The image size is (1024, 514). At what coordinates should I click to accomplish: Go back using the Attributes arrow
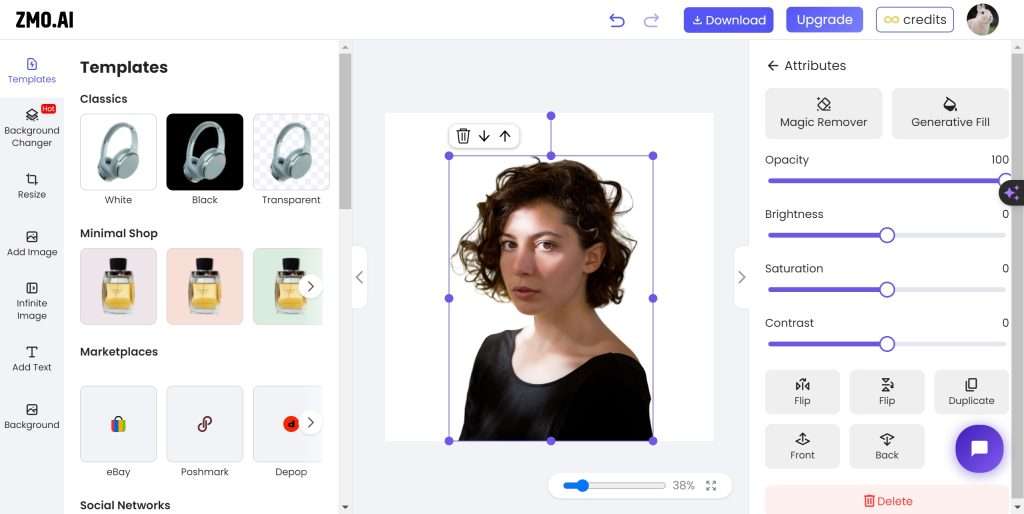[773, 65]
